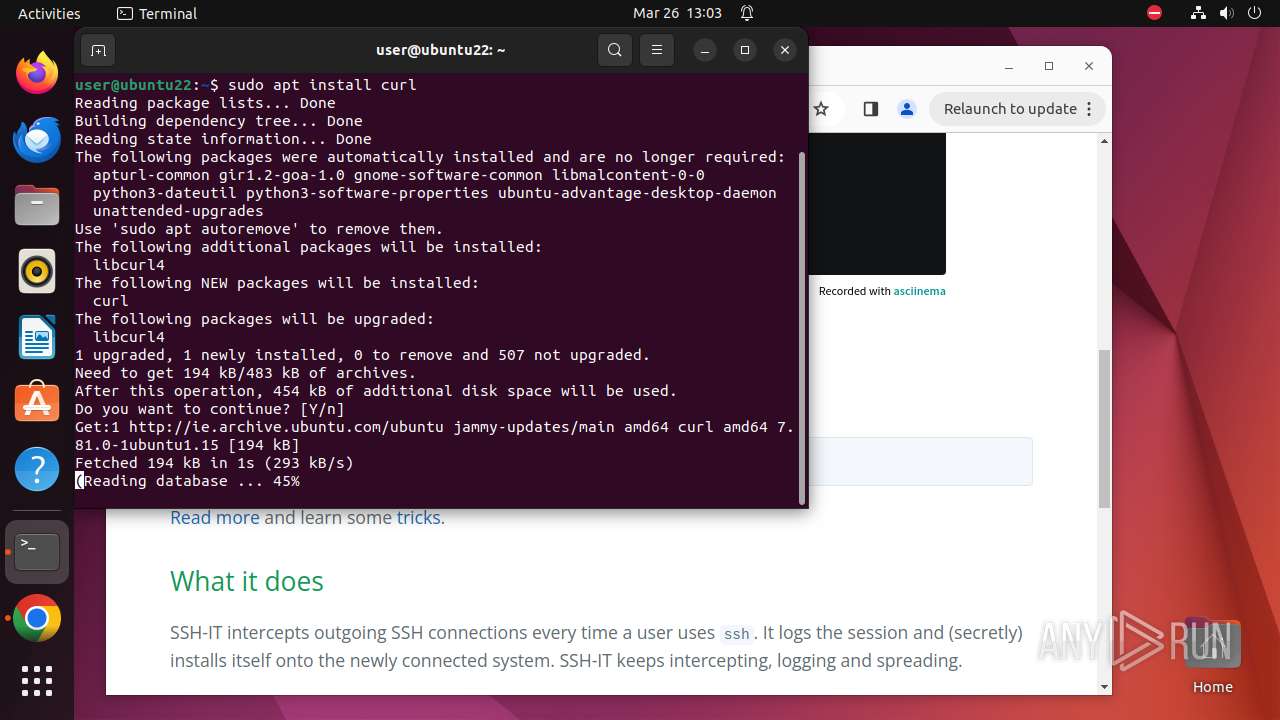The width and height of the screenshot is (1280, 720).
Task: Switch to Google Chrome via dock
Action: [x=37, y=619]
